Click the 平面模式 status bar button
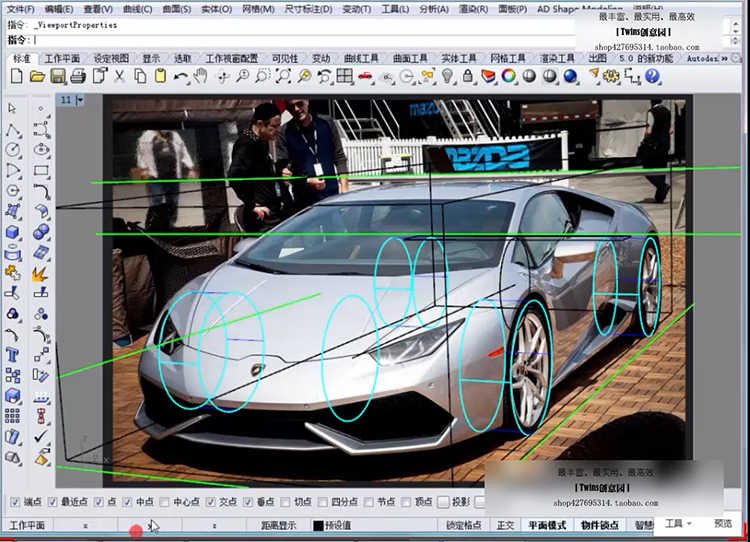 [x=546, y=525]
